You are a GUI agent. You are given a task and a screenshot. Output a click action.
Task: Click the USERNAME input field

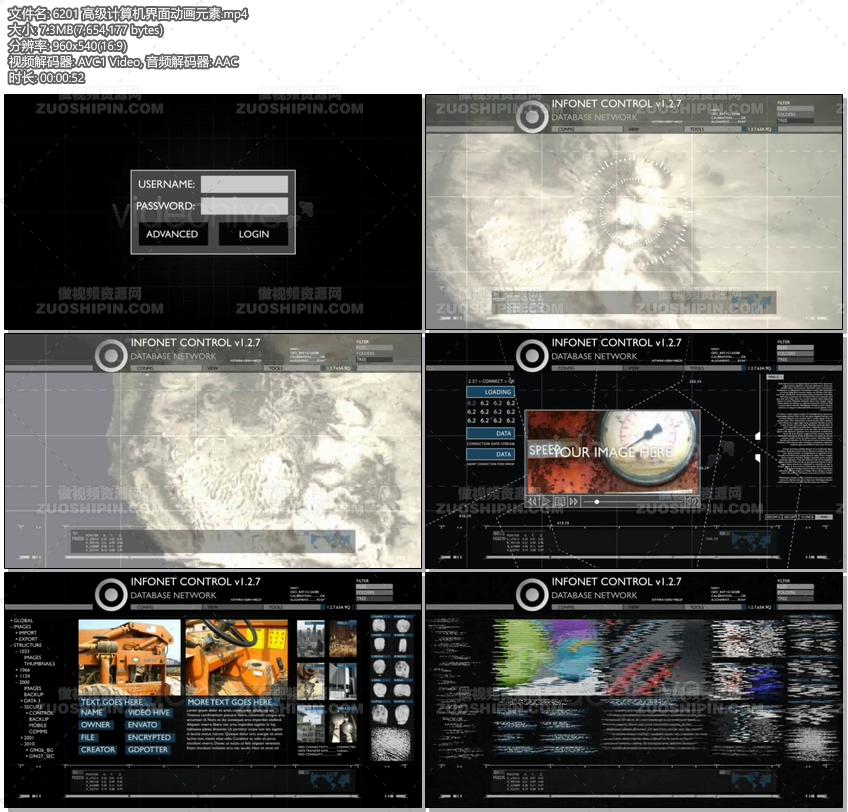click(x=244, y=184)
